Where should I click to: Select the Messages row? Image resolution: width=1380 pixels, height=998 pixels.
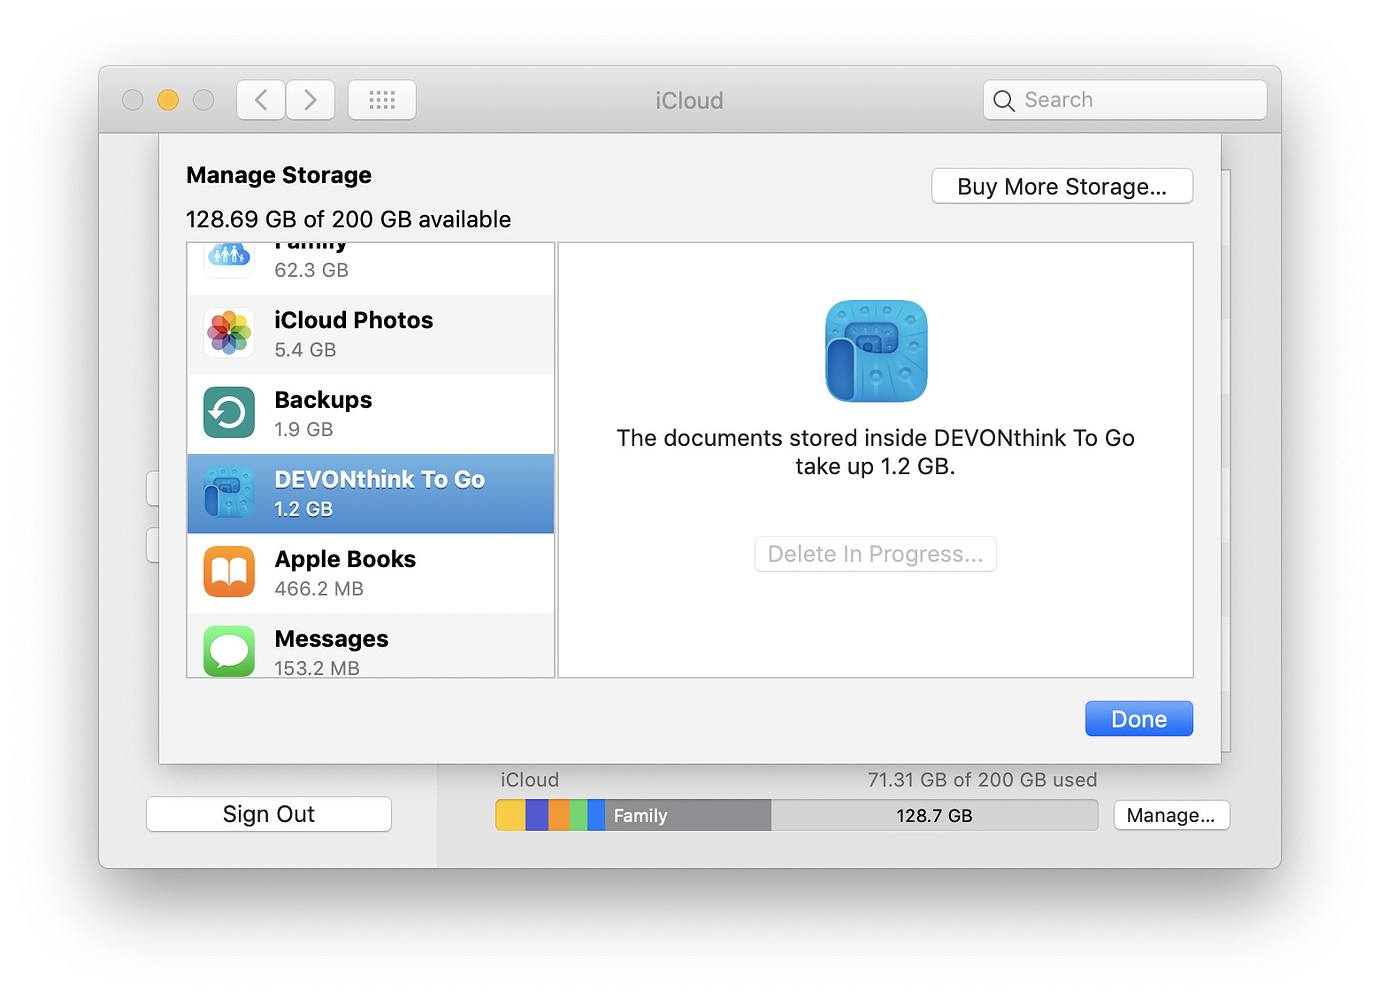371,646
